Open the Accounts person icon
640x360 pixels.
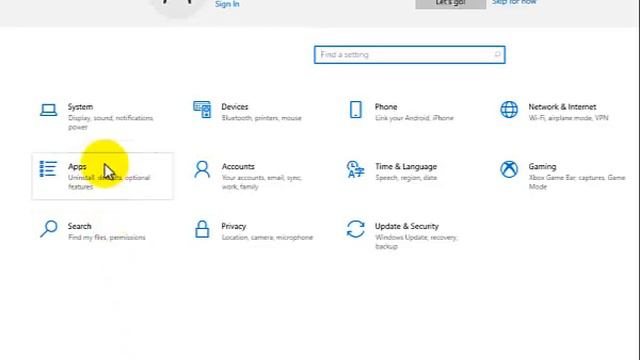tap(202, 169)
